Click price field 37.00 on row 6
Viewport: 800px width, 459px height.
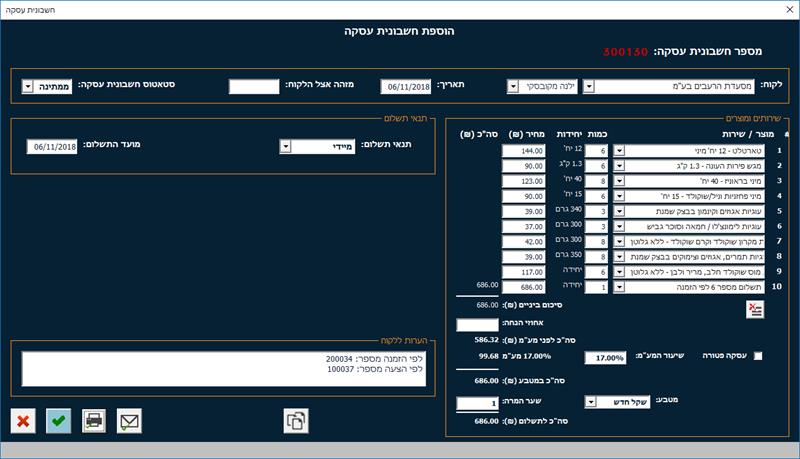[x=523, y=226]
